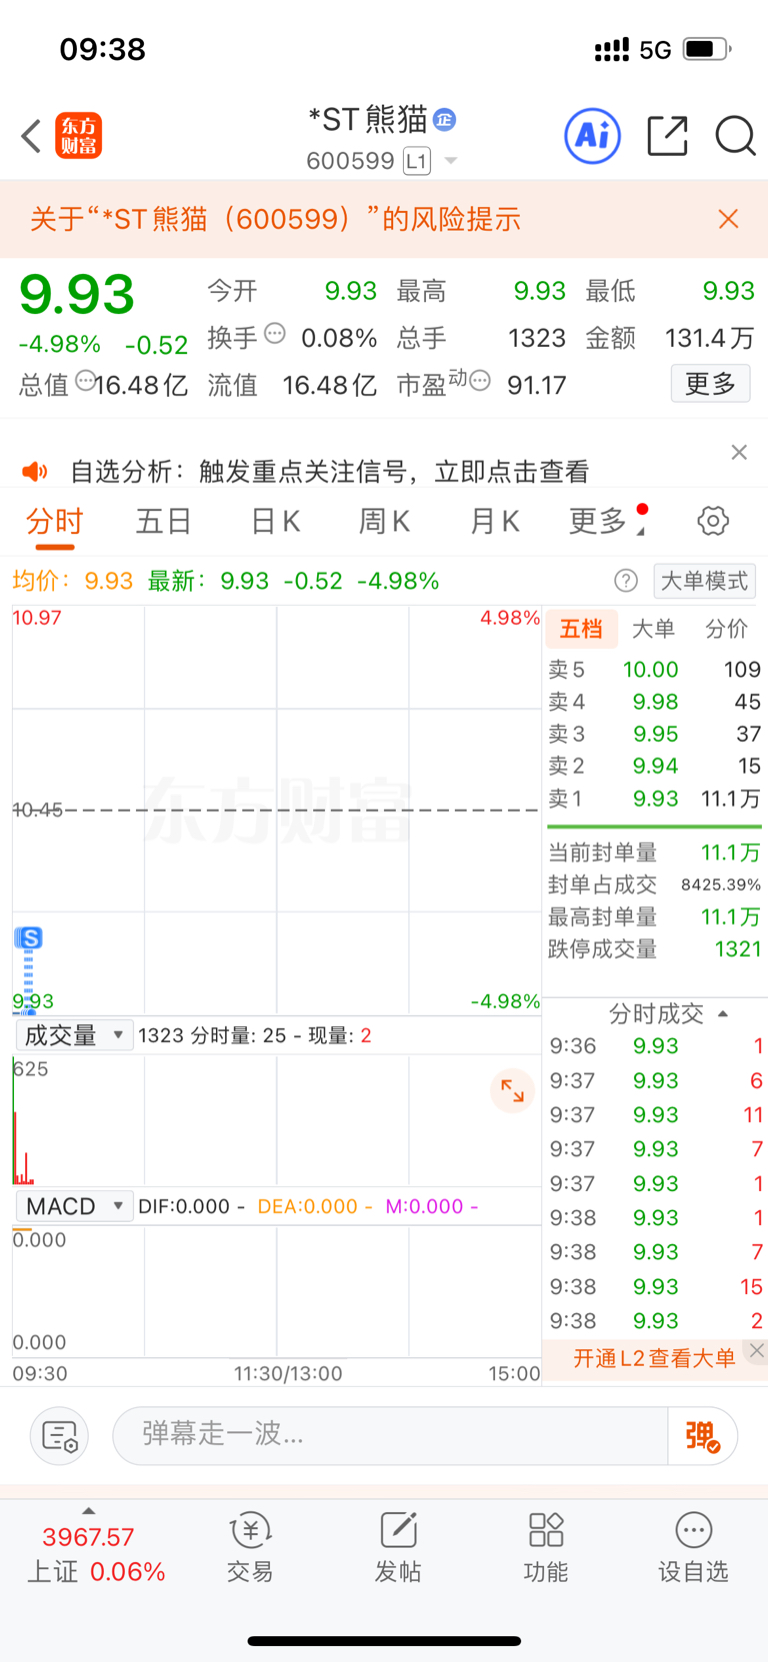
Task: Tap the large price 9.93
Action: [x=77, y=294]
